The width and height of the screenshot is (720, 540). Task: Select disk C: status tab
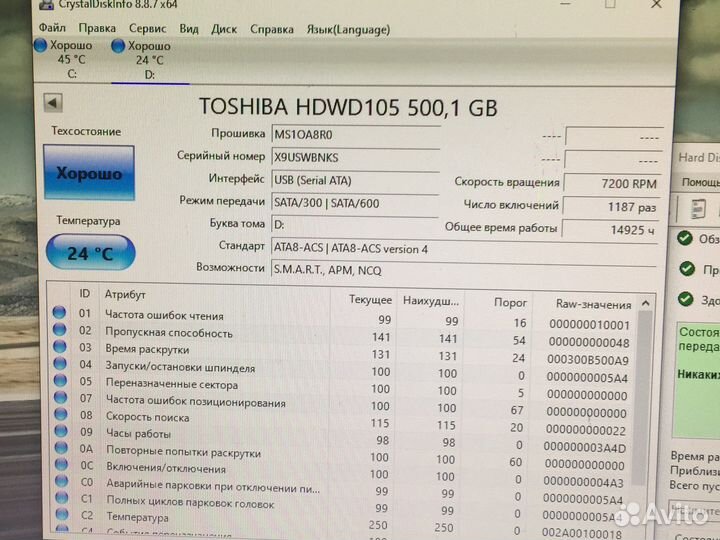[x=64, y=60]
